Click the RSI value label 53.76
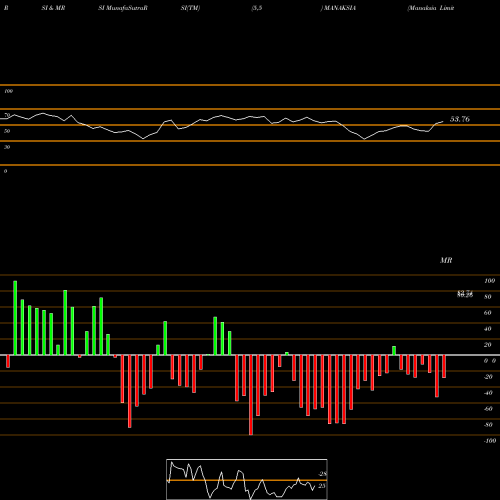Viewport: 500px width, 500px height. (460, 119)
